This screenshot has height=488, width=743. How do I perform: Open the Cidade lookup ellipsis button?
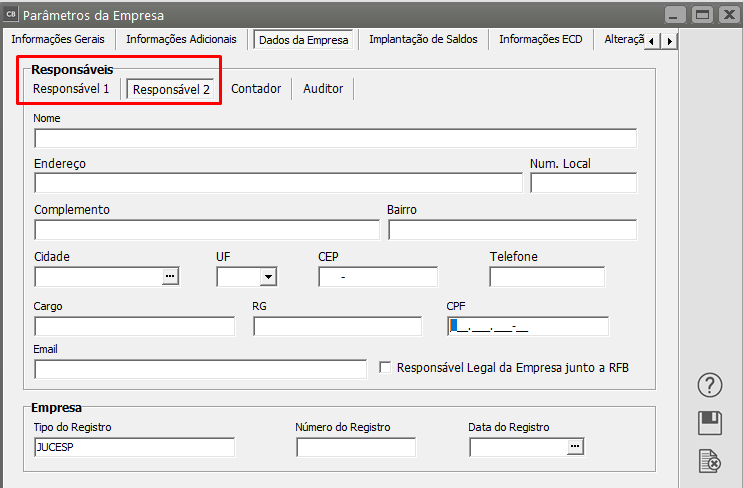tap(170, 276)
